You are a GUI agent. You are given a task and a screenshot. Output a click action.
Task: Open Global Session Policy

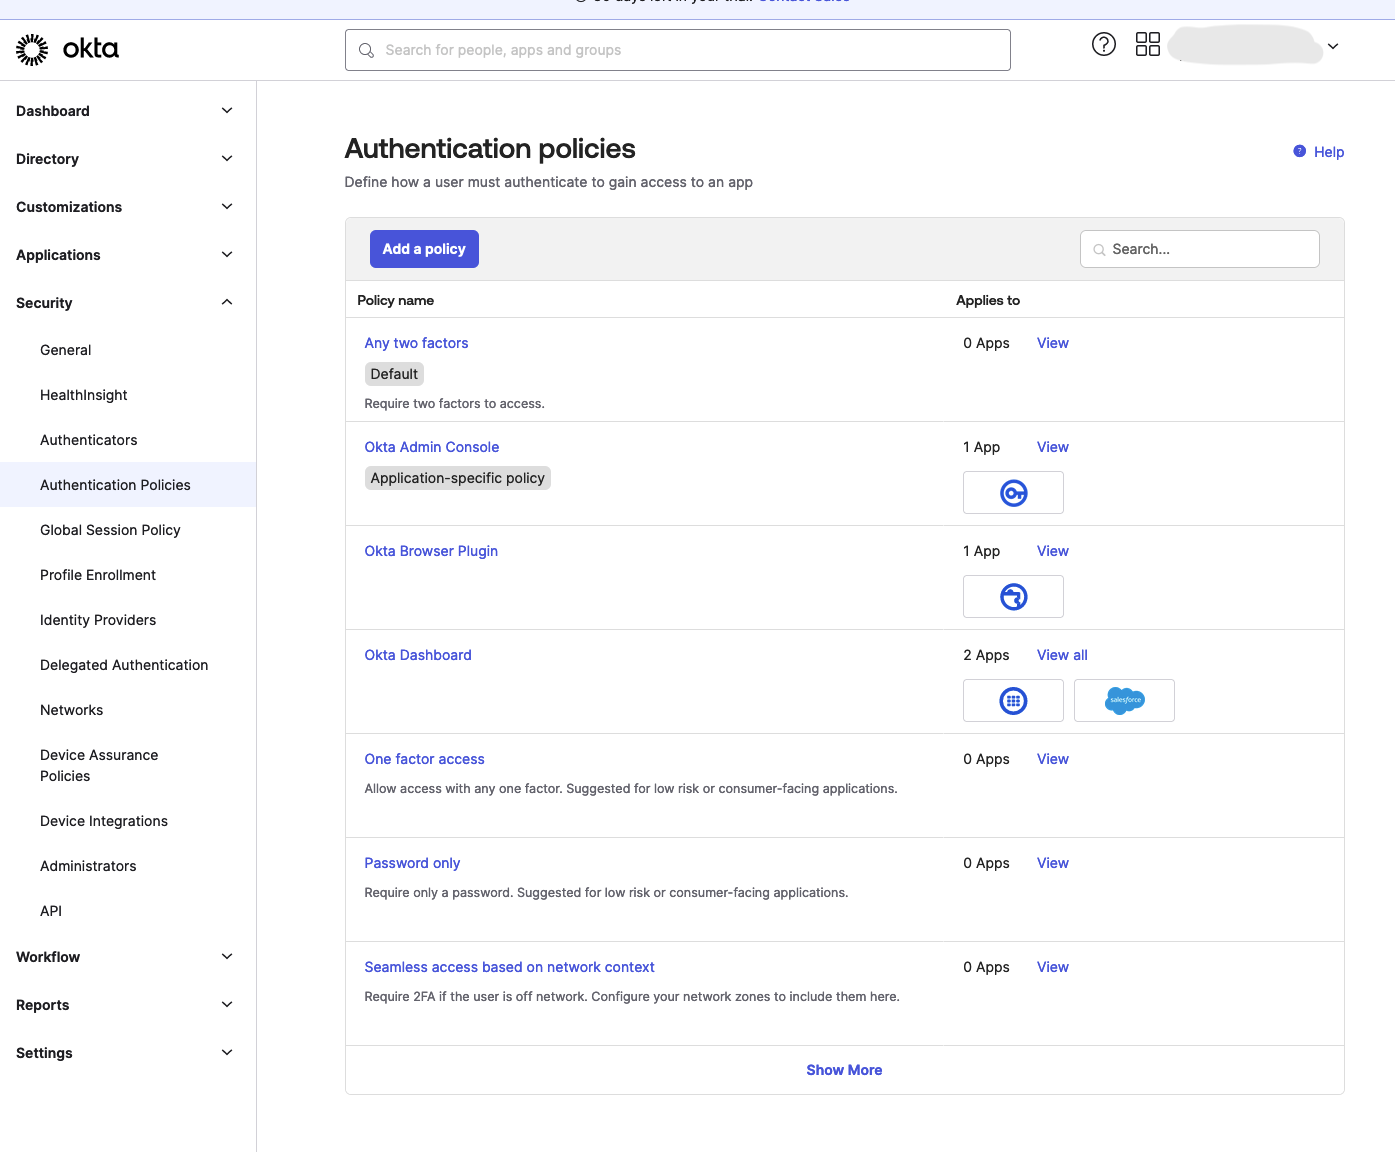(110, 530)
